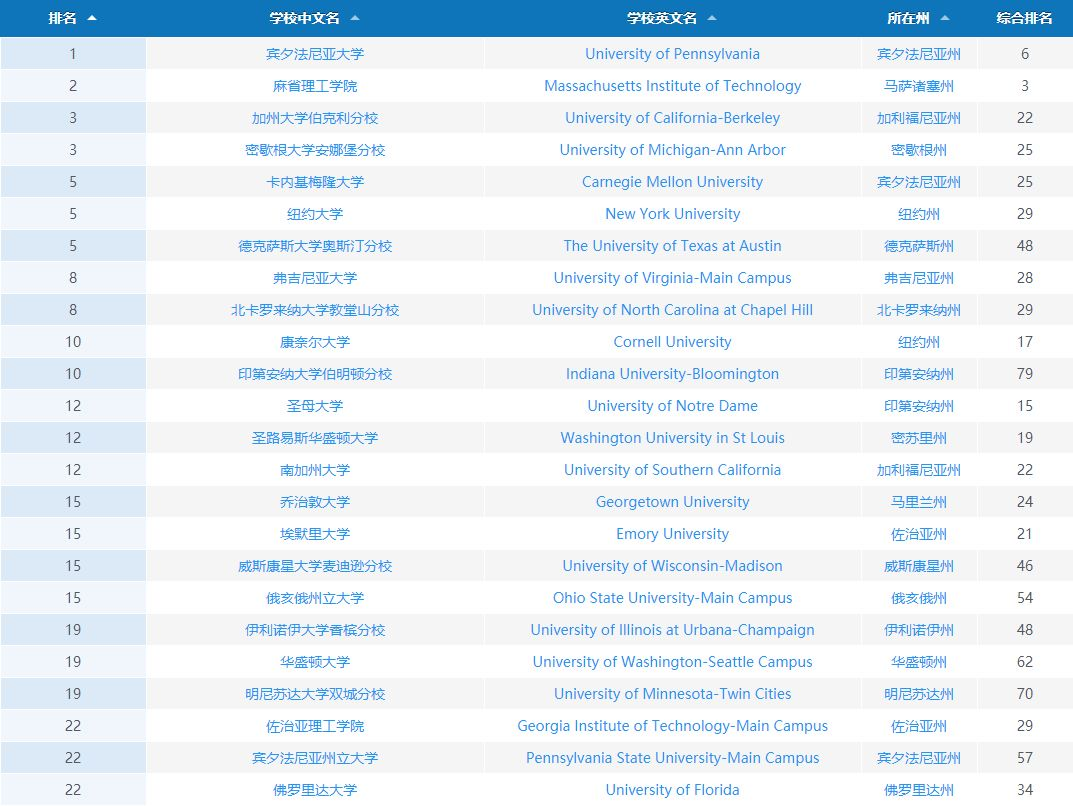Open University of Notre Dame link
The width and height of the screenshot is (1073, 806).
click(672, 406)
